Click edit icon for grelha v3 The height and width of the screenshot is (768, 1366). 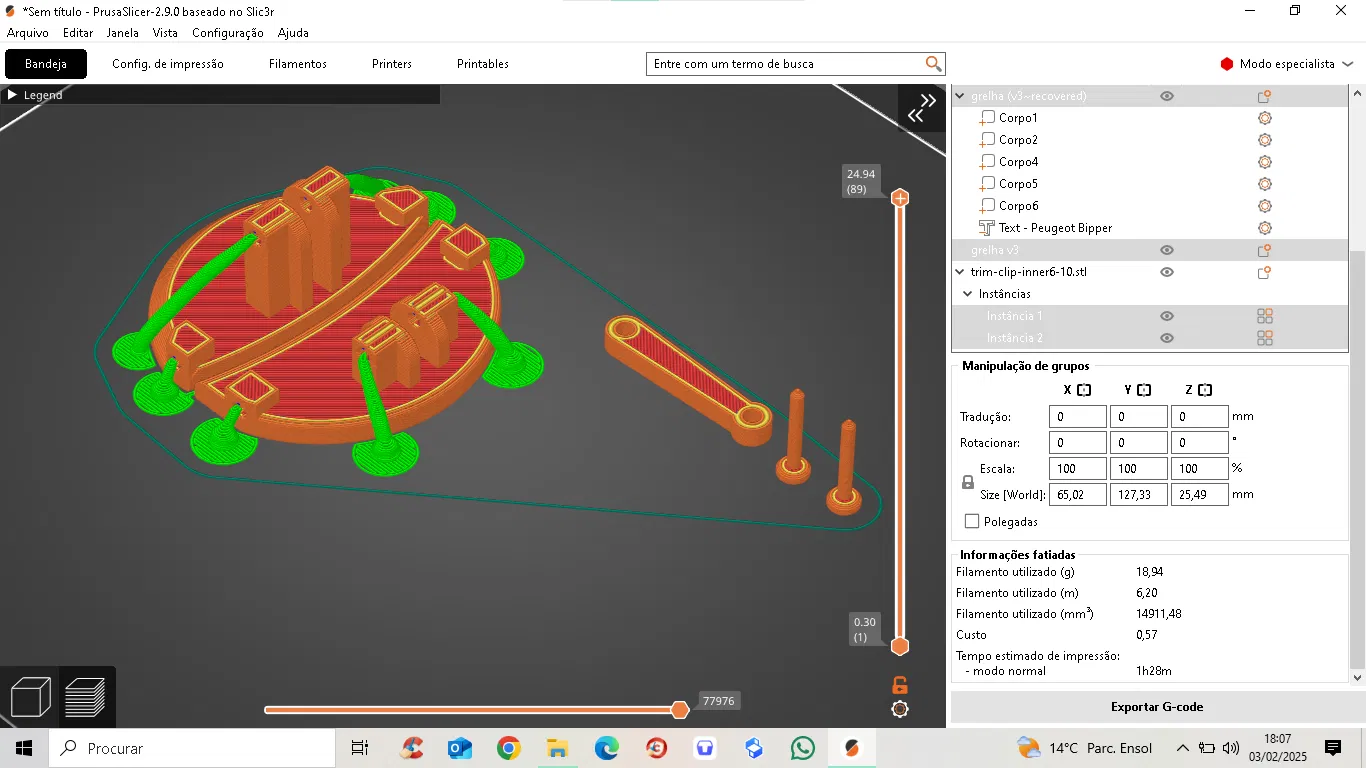(1264, 250)
